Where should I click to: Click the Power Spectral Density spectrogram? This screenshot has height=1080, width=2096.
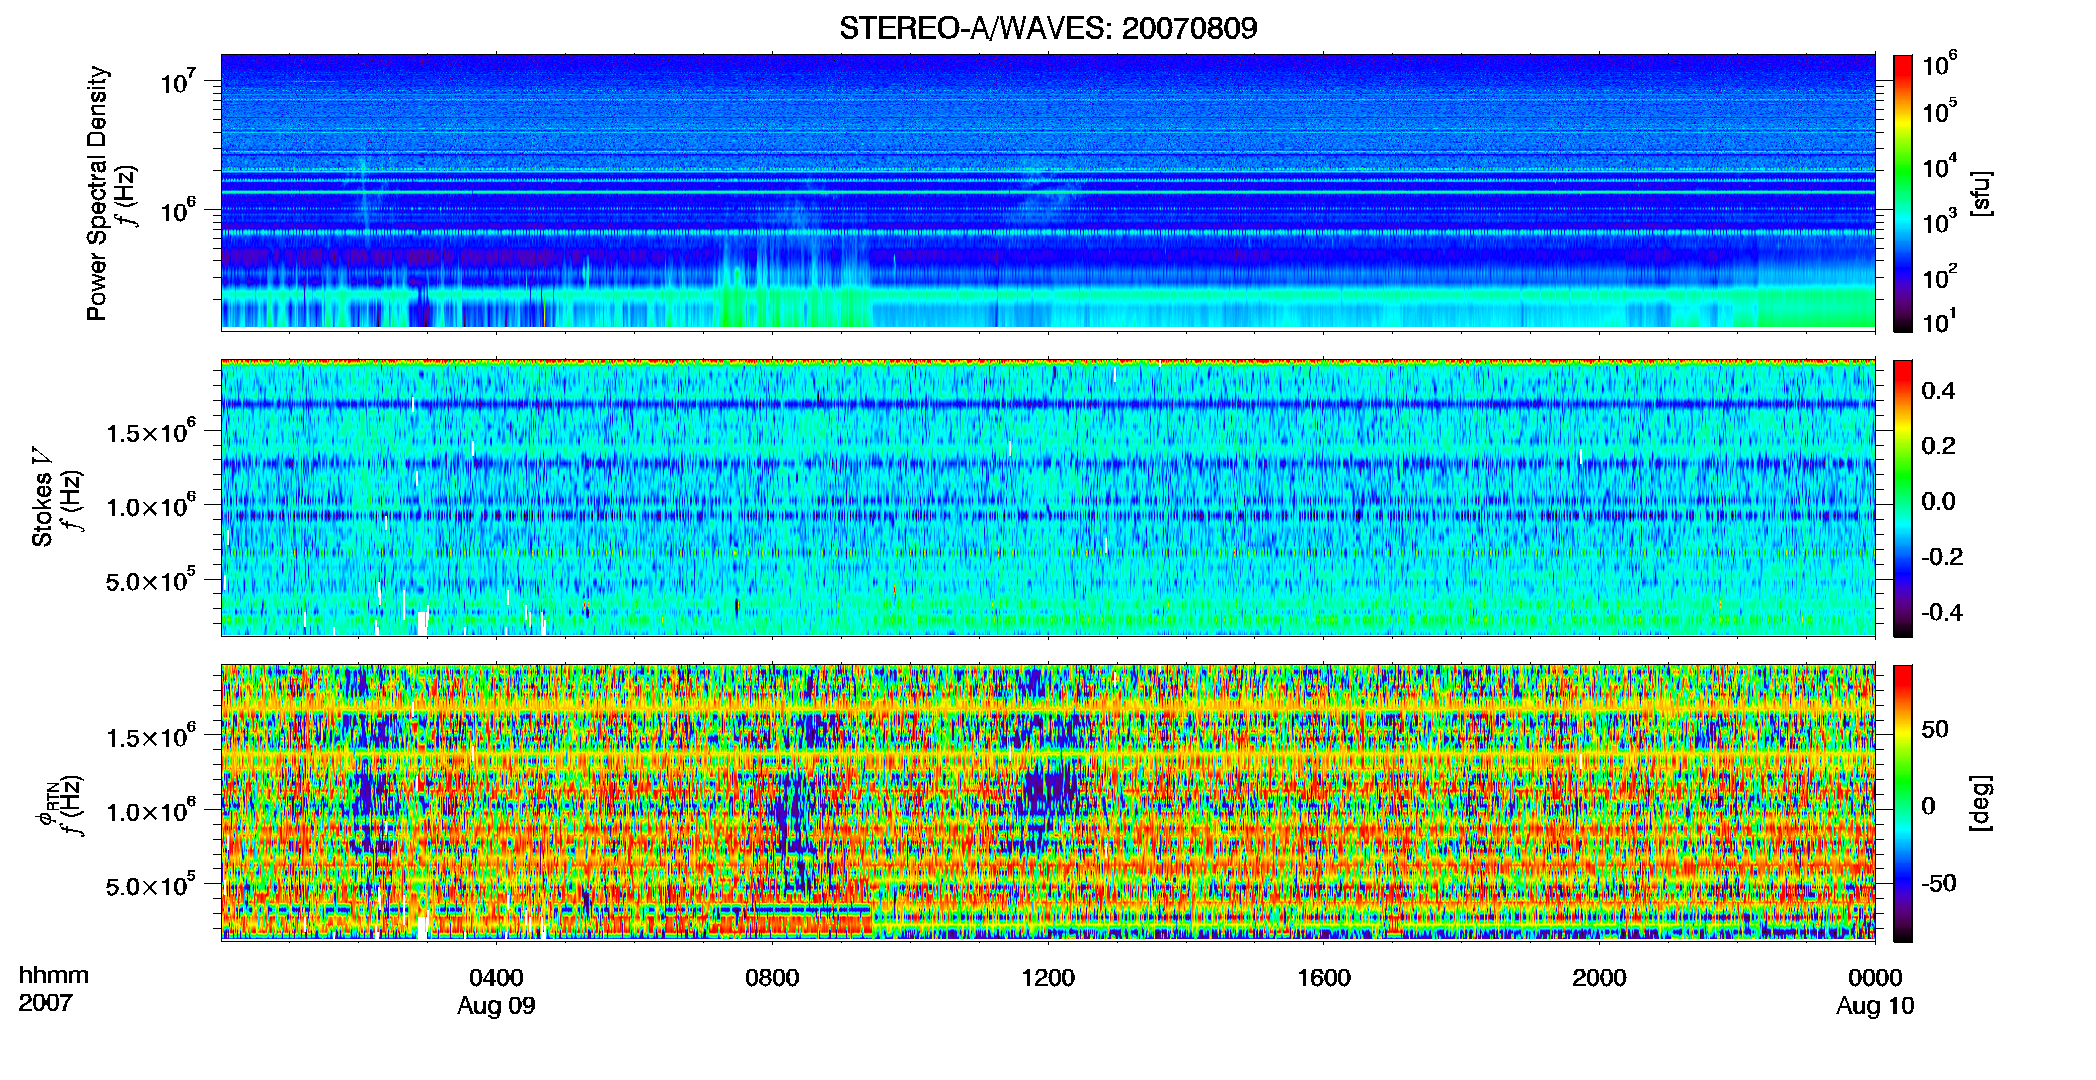coord(1048,192)
